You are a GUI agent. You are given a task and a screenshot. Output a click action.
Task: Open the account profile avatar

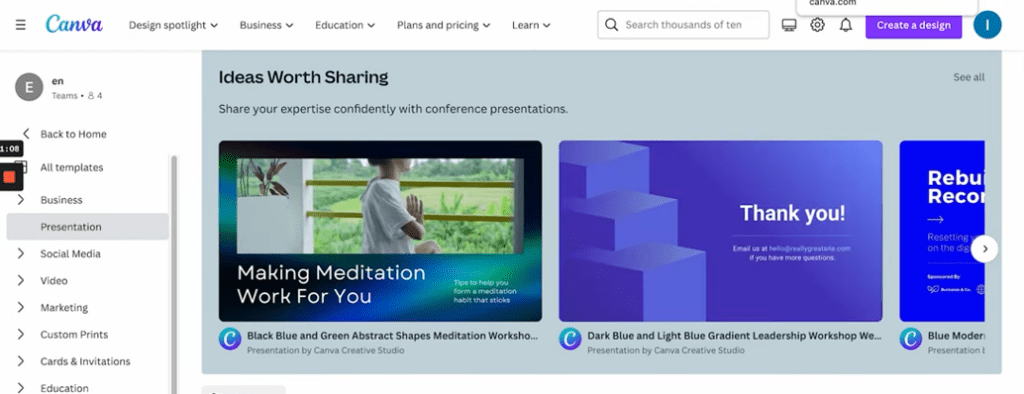pyautogui.click(x=987, y=25)
